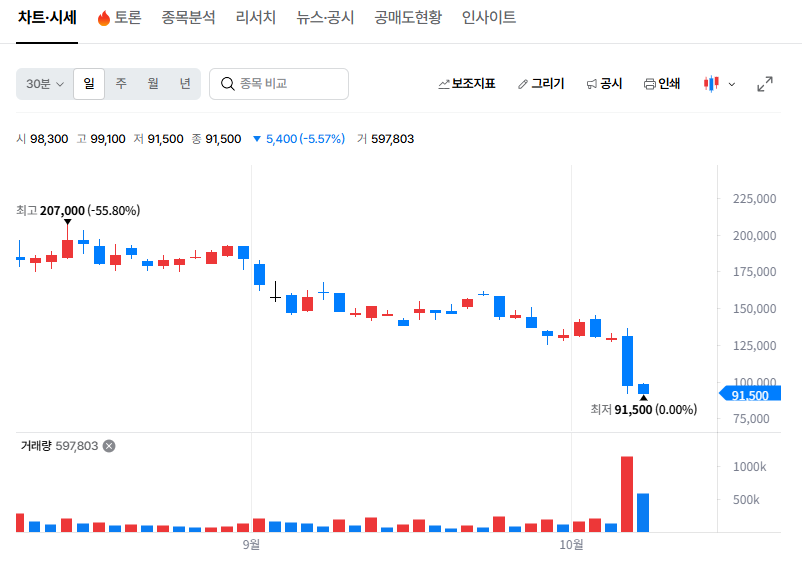The width and height of the screenshot is (802, 562).
Task: Click the 인쇄 print button
Action: [662, 84]
